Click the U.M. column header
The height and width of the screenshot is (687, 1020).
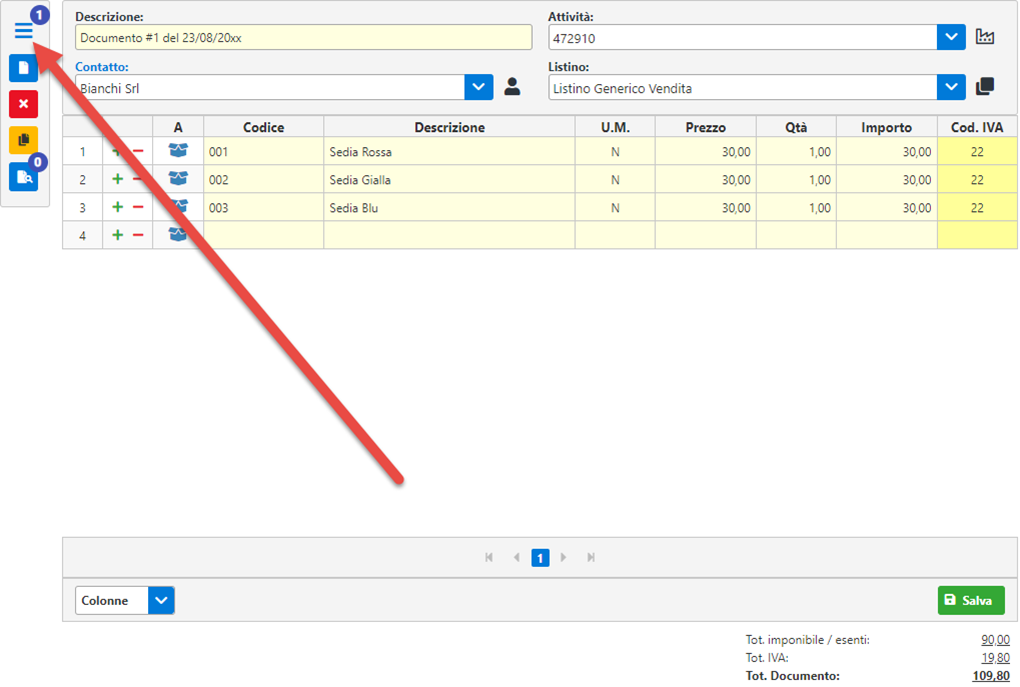pyautogui.click(x=615, y=127)
